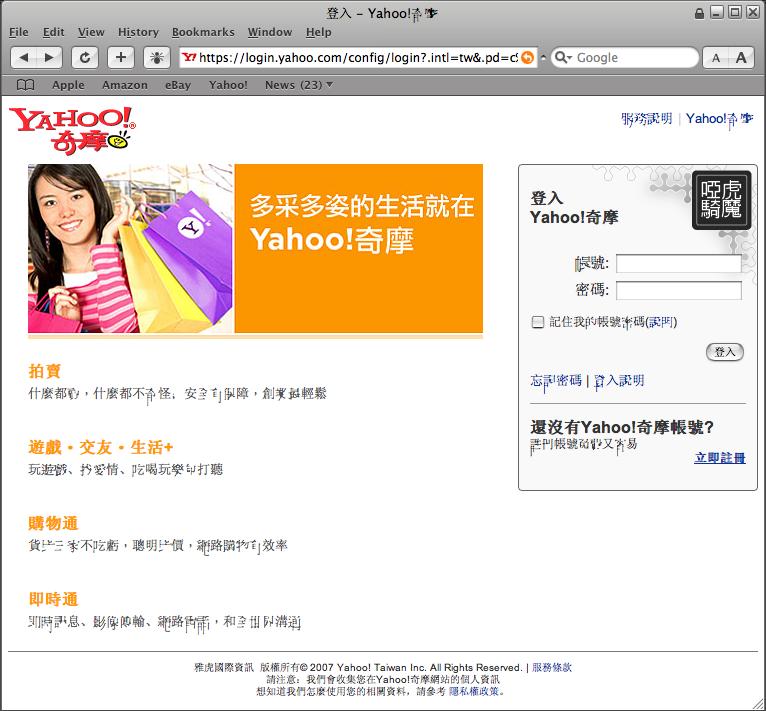This screenshot has height=711, width=766.
Task: Increase text size with large A button
Action: coord(741,58)
